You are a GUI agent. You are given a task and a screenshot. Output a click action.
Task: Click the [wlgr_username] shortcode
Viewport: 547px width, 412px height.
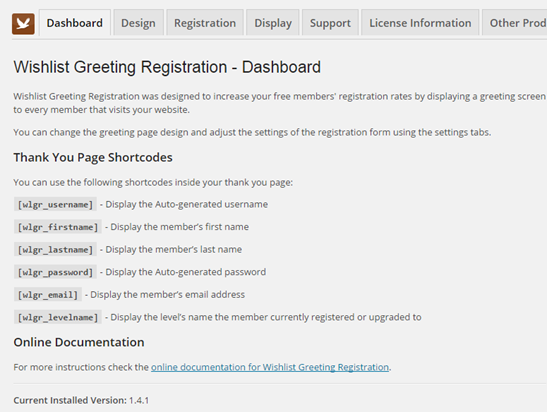[55, 204]
